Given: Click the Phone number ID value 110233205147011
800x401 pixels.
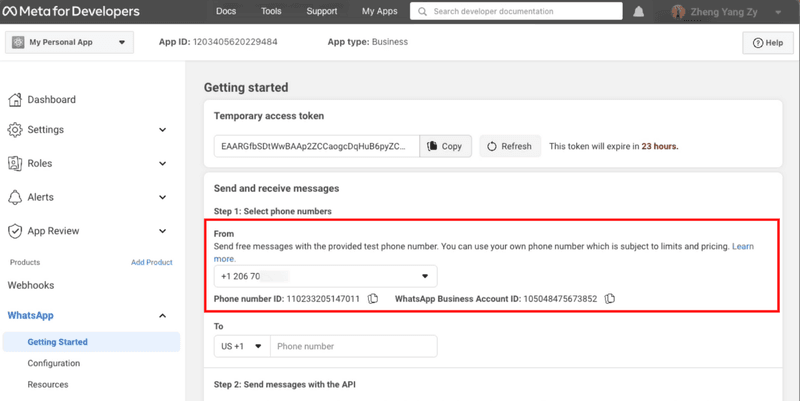Looking at the screenshot, I should point(323,298).
